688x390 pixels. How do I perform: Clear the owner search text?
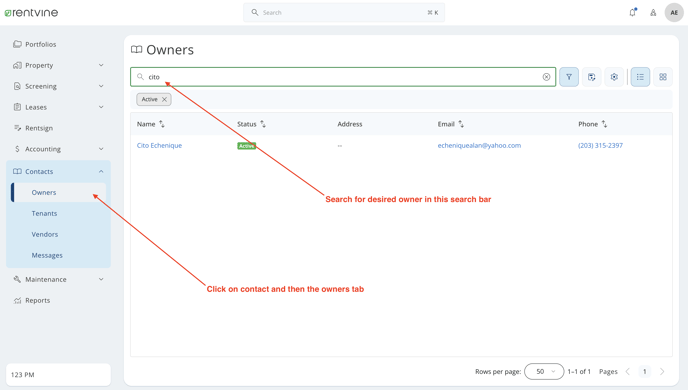click(x=546, y=77)
